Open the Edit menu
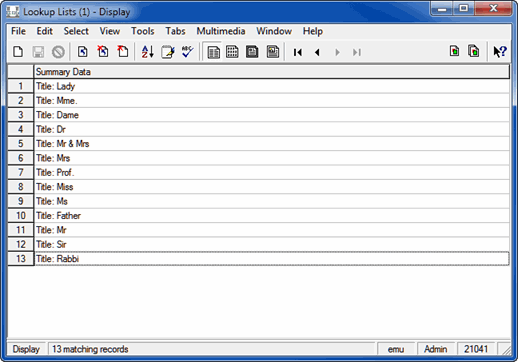 click(45, 31)
